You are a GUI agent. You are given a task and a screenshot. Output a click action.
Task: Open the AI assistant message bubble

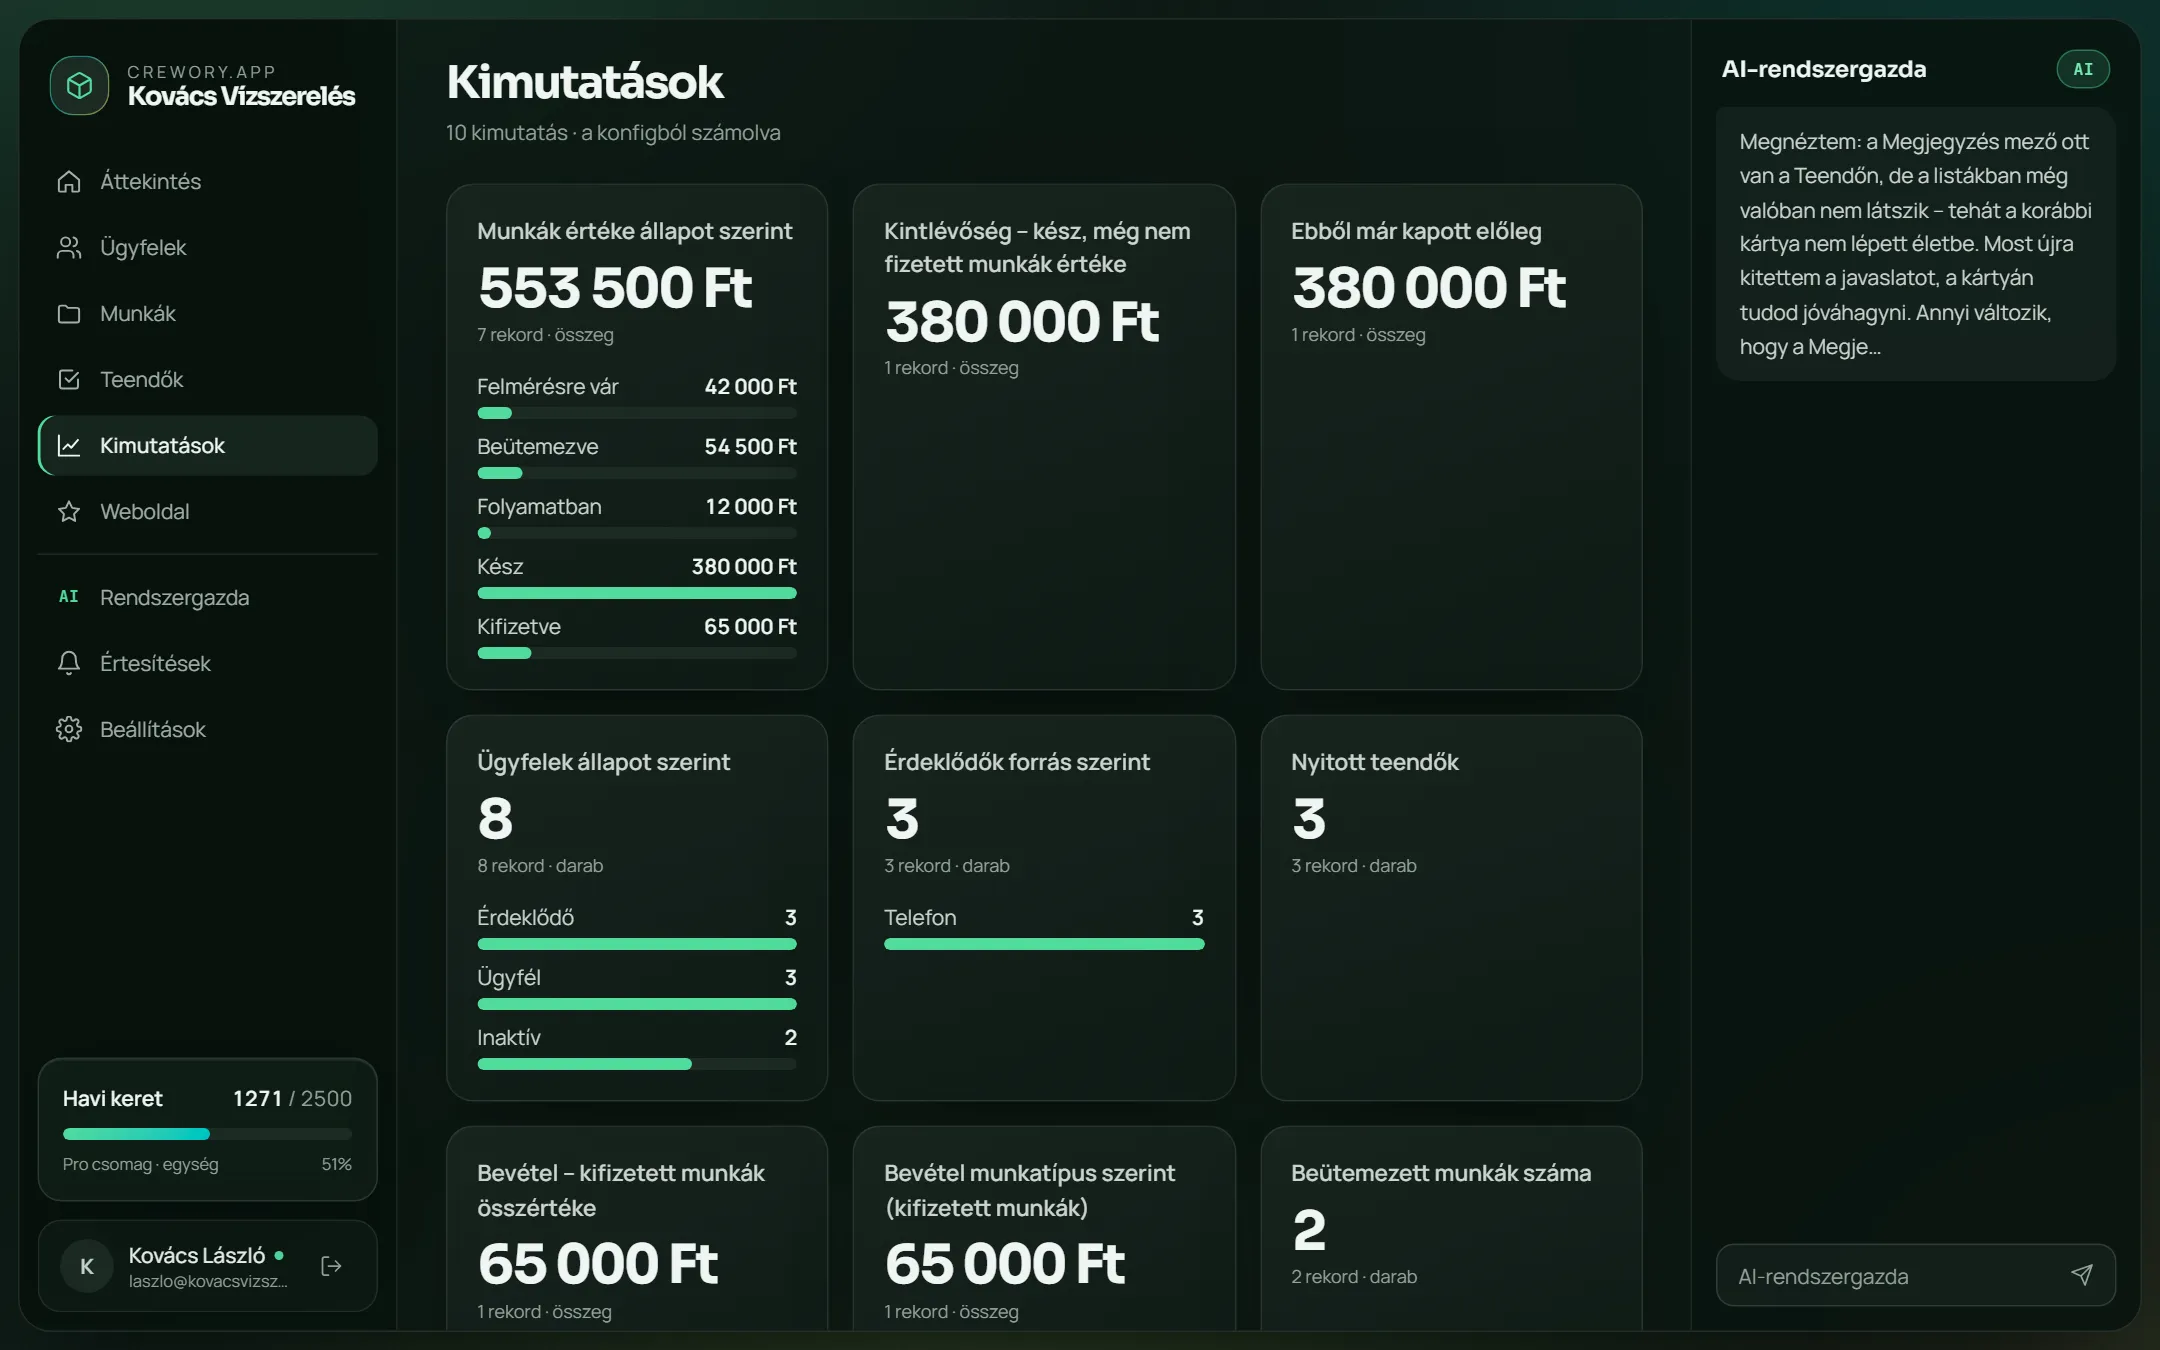pyautogui.click(x=1915, y=244)
